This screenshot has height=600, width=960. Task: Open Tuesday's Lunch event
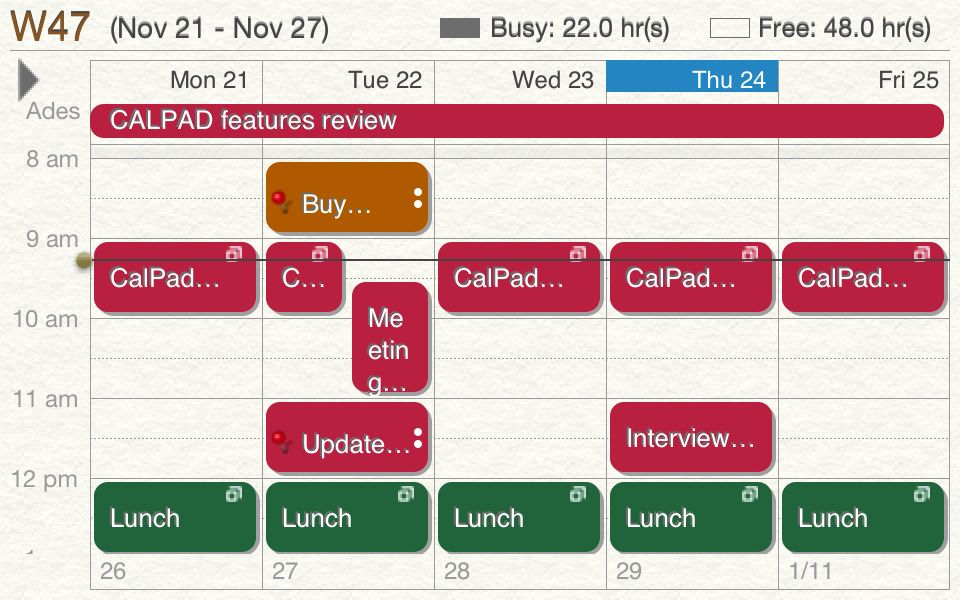pos(347,517)
